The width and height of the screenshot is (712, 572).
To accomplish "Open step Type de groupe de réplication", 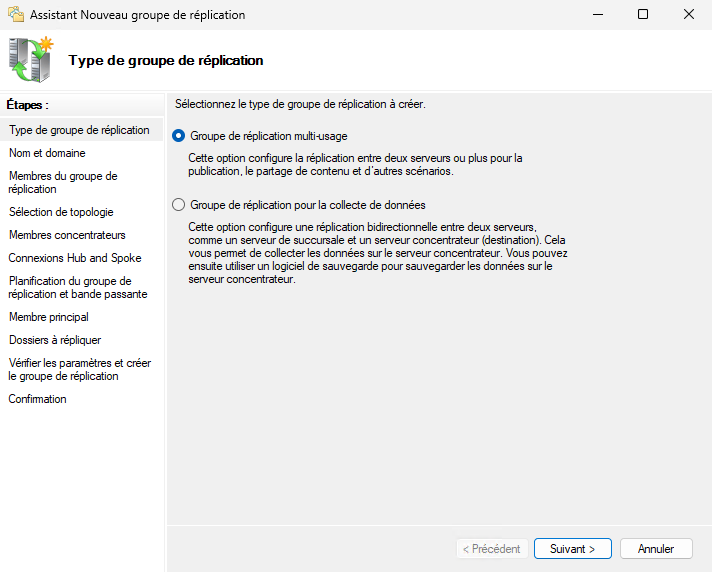I will [x=79, y=130].
